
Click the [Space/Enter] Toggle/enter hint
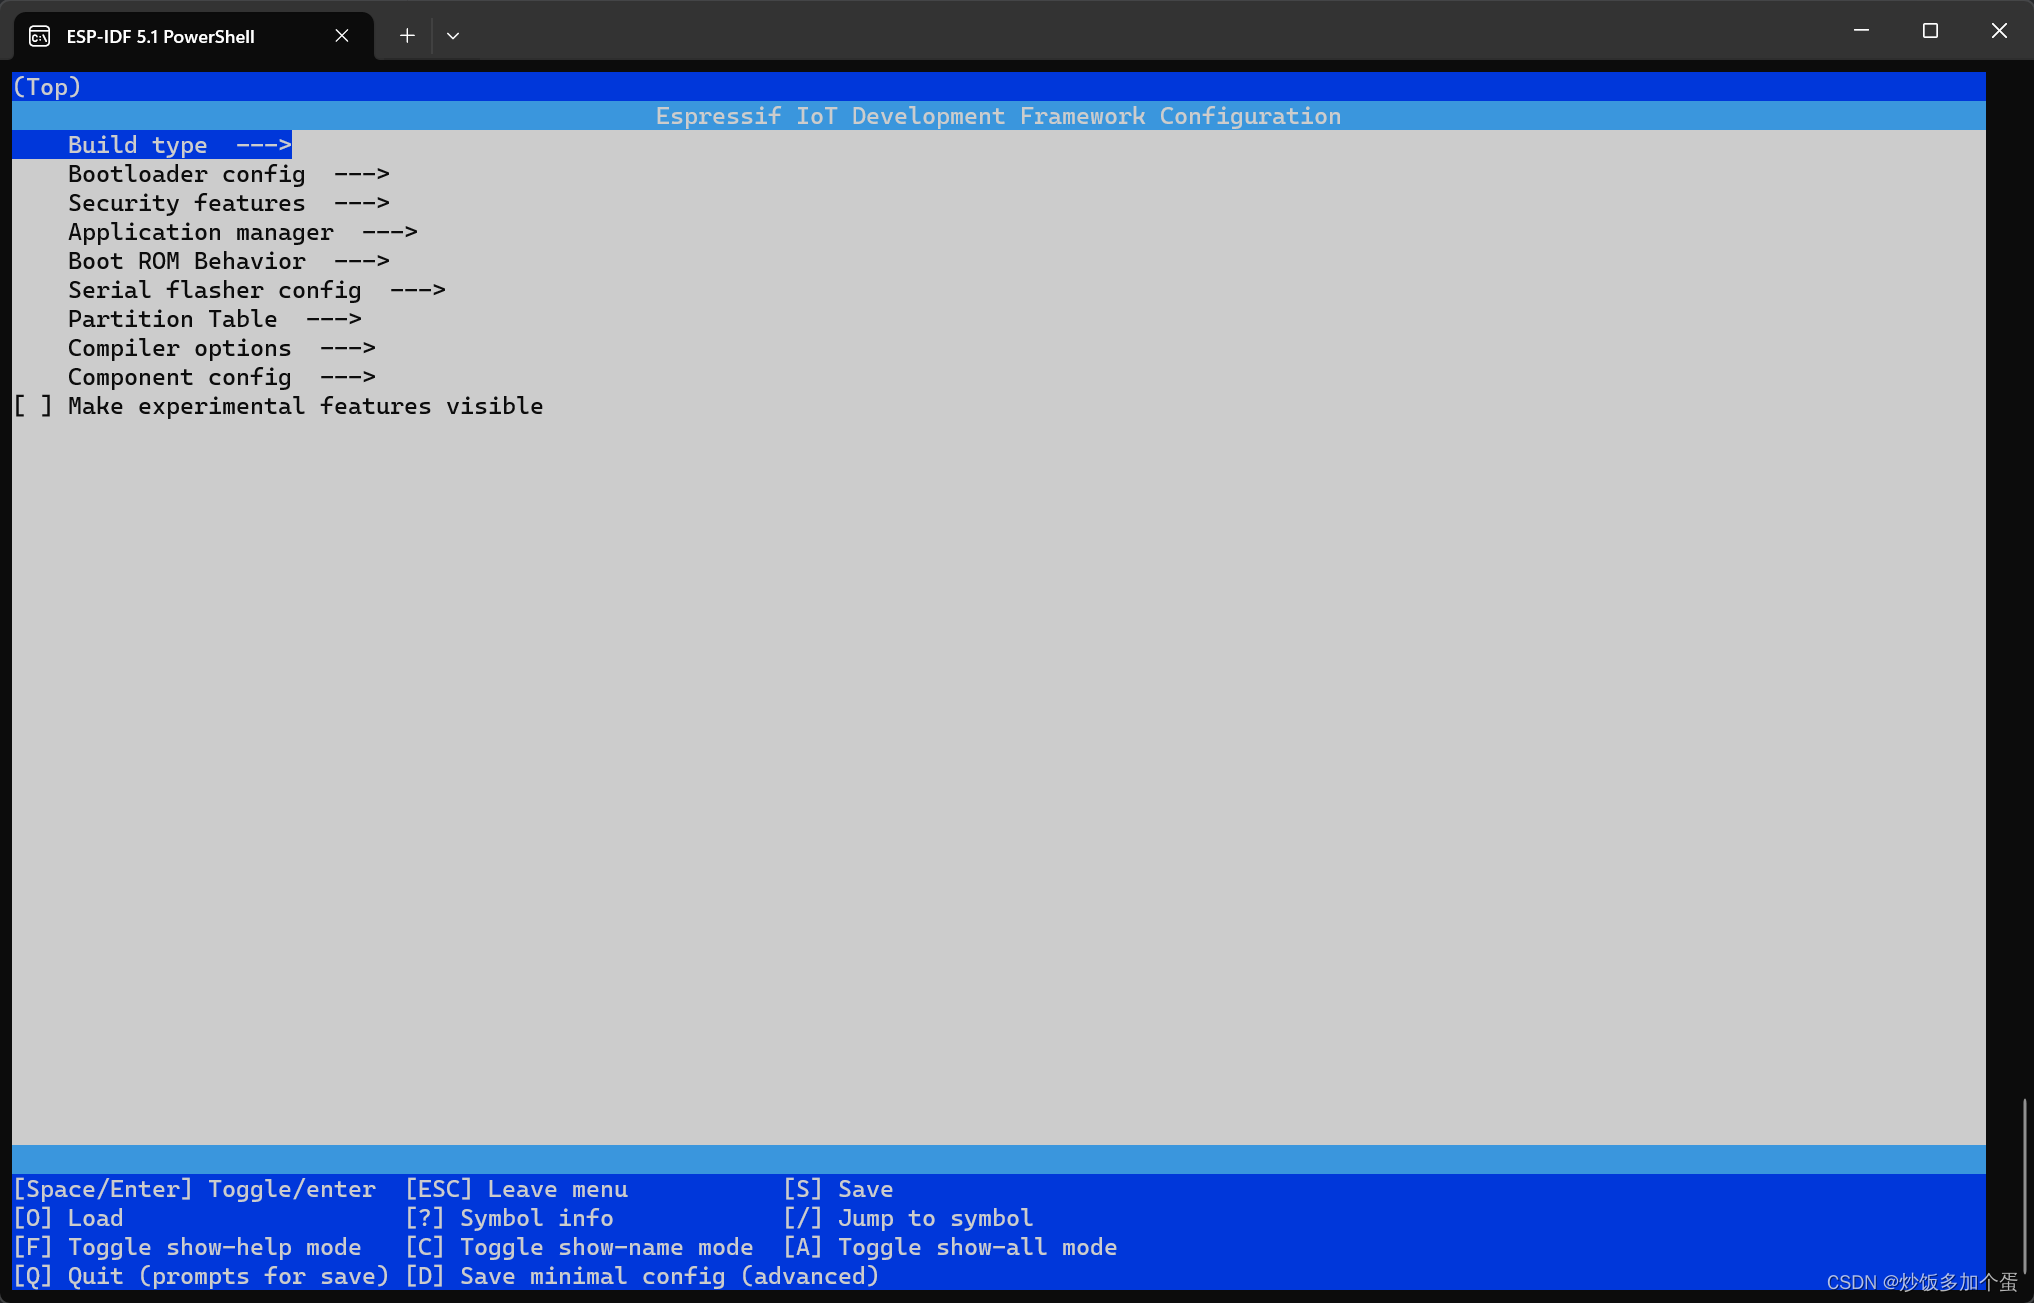[x=195, y=1189]
